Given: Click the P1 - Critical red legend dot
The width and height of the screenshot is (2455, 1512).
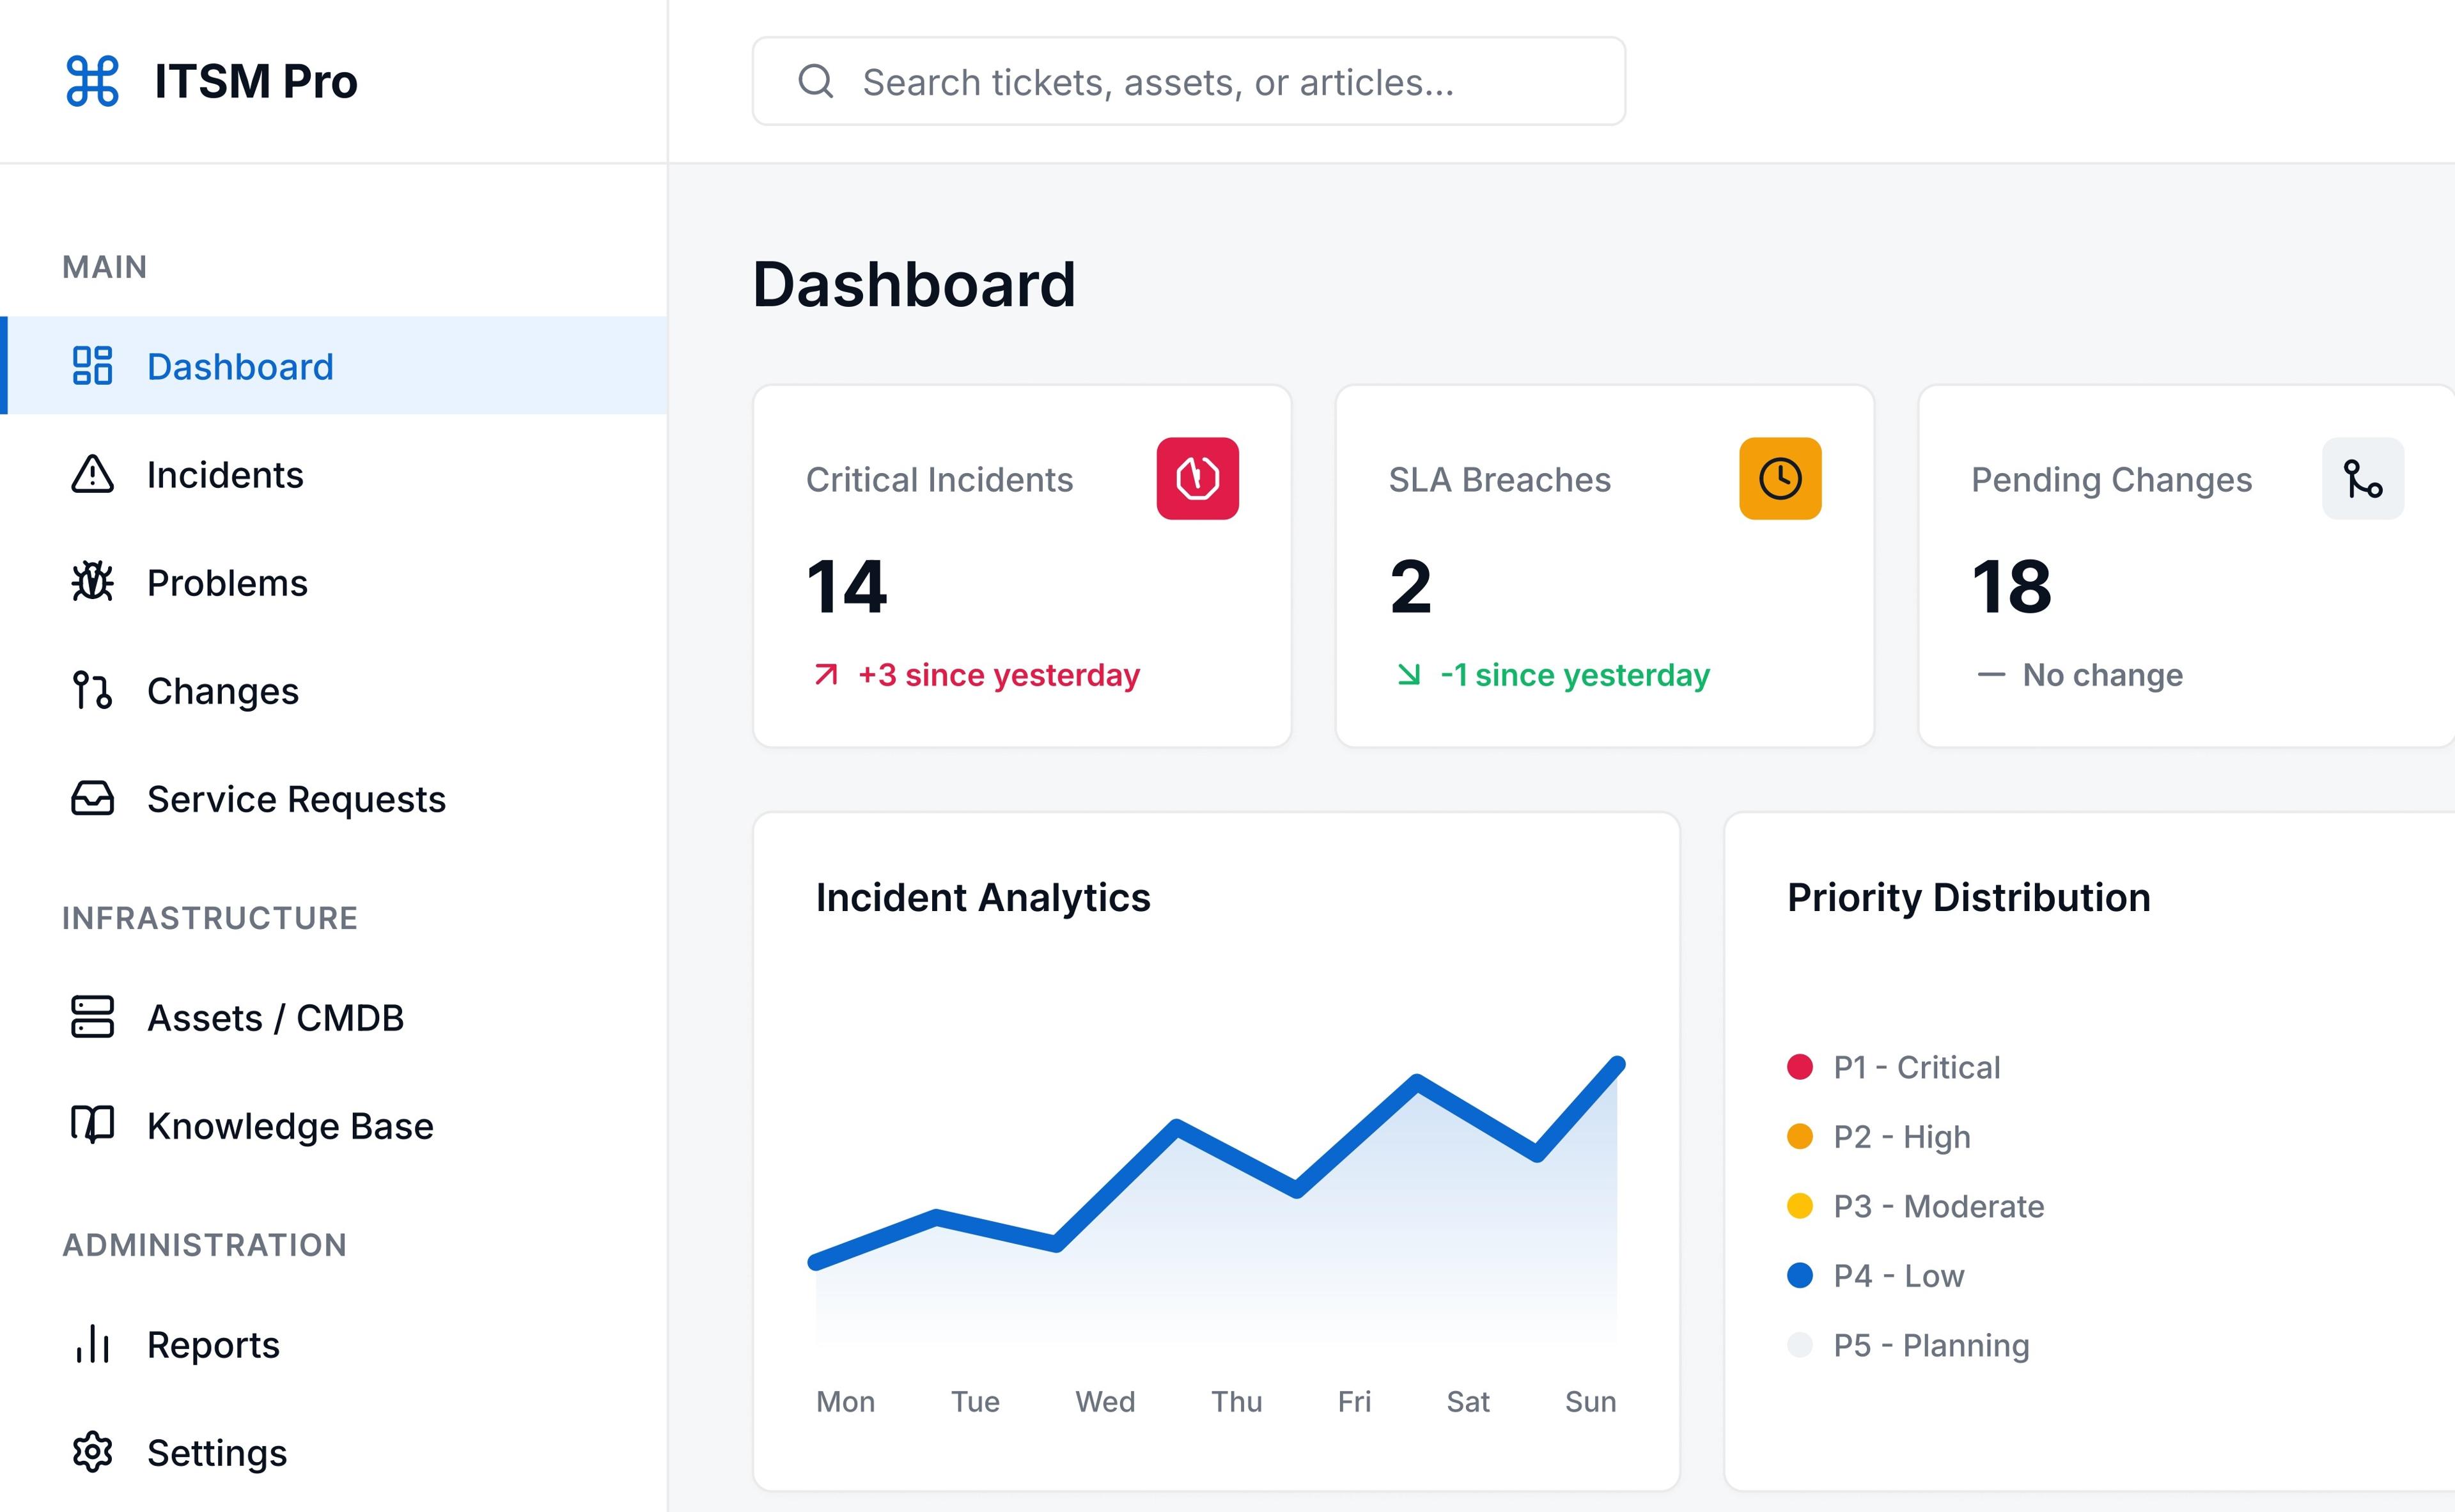Looking at the screenshot, I should click(1799, 1067).
